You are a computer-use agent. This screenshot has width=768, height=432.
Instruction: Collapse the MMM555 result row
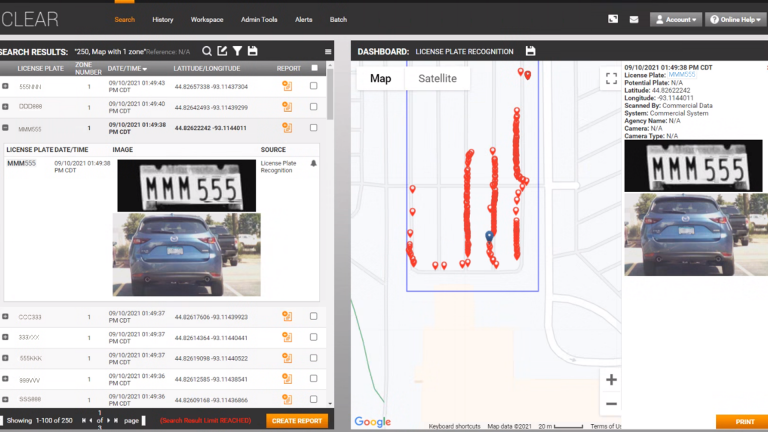tap(6, 128)
